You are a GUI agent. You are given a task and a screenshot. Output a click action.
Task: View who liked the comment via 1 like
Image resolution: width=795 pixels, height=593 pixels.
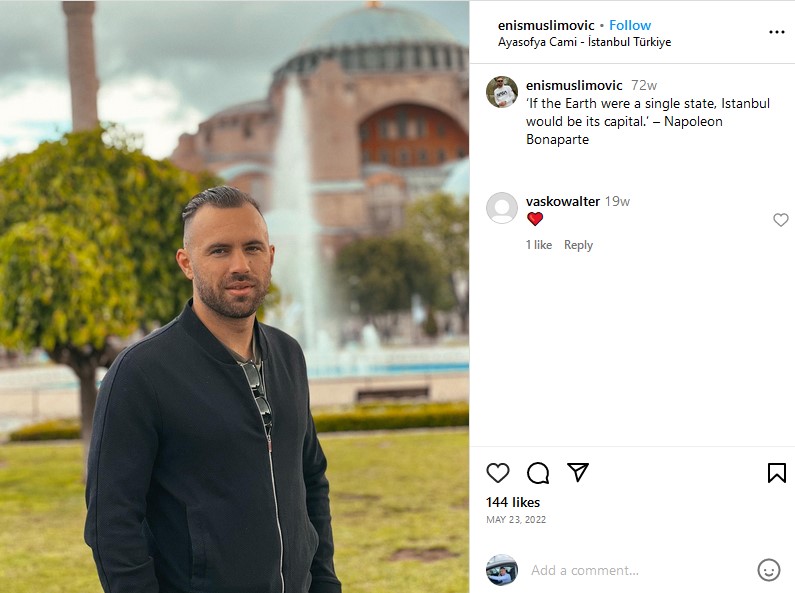538,245
